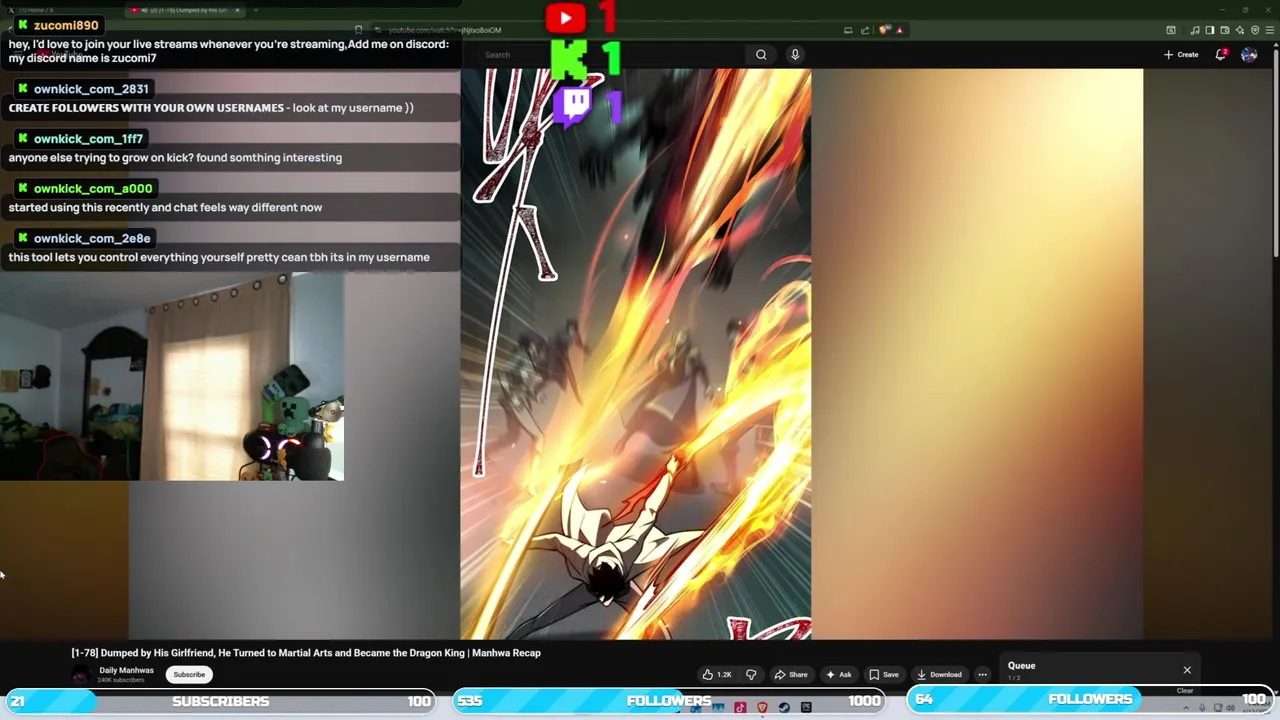Image resolution: width=1280 pixels, height=720 pixels.
Task: Click the Kick 535 followers goal bar
Action: tap(669, 701)
